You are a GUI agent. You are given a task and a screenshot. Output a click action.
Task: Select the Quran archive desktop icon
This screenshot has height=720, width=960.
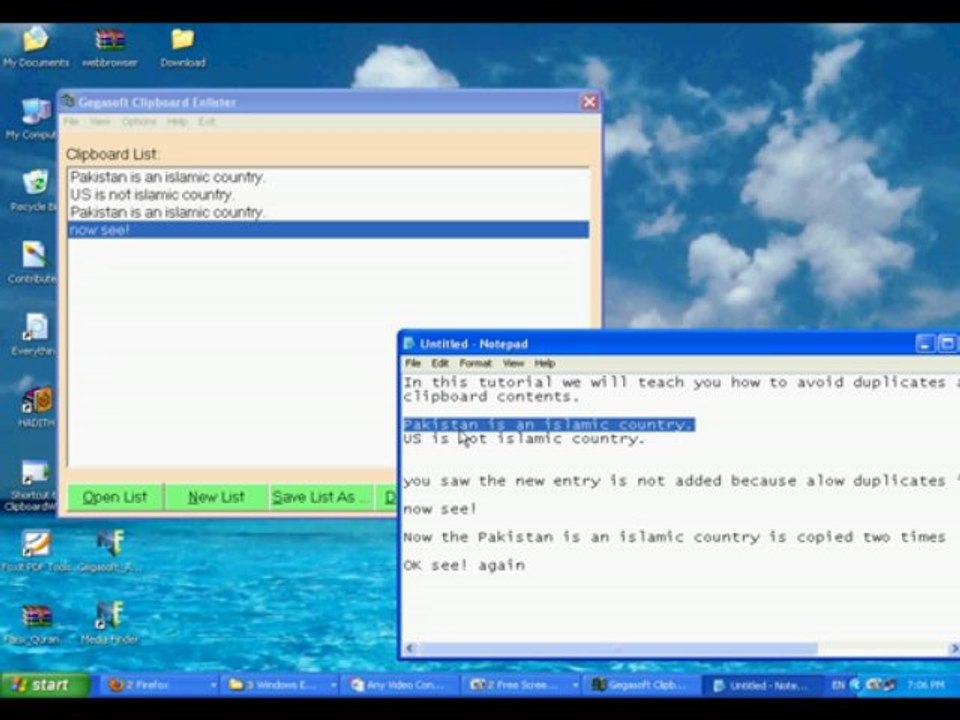pos(36,624)
